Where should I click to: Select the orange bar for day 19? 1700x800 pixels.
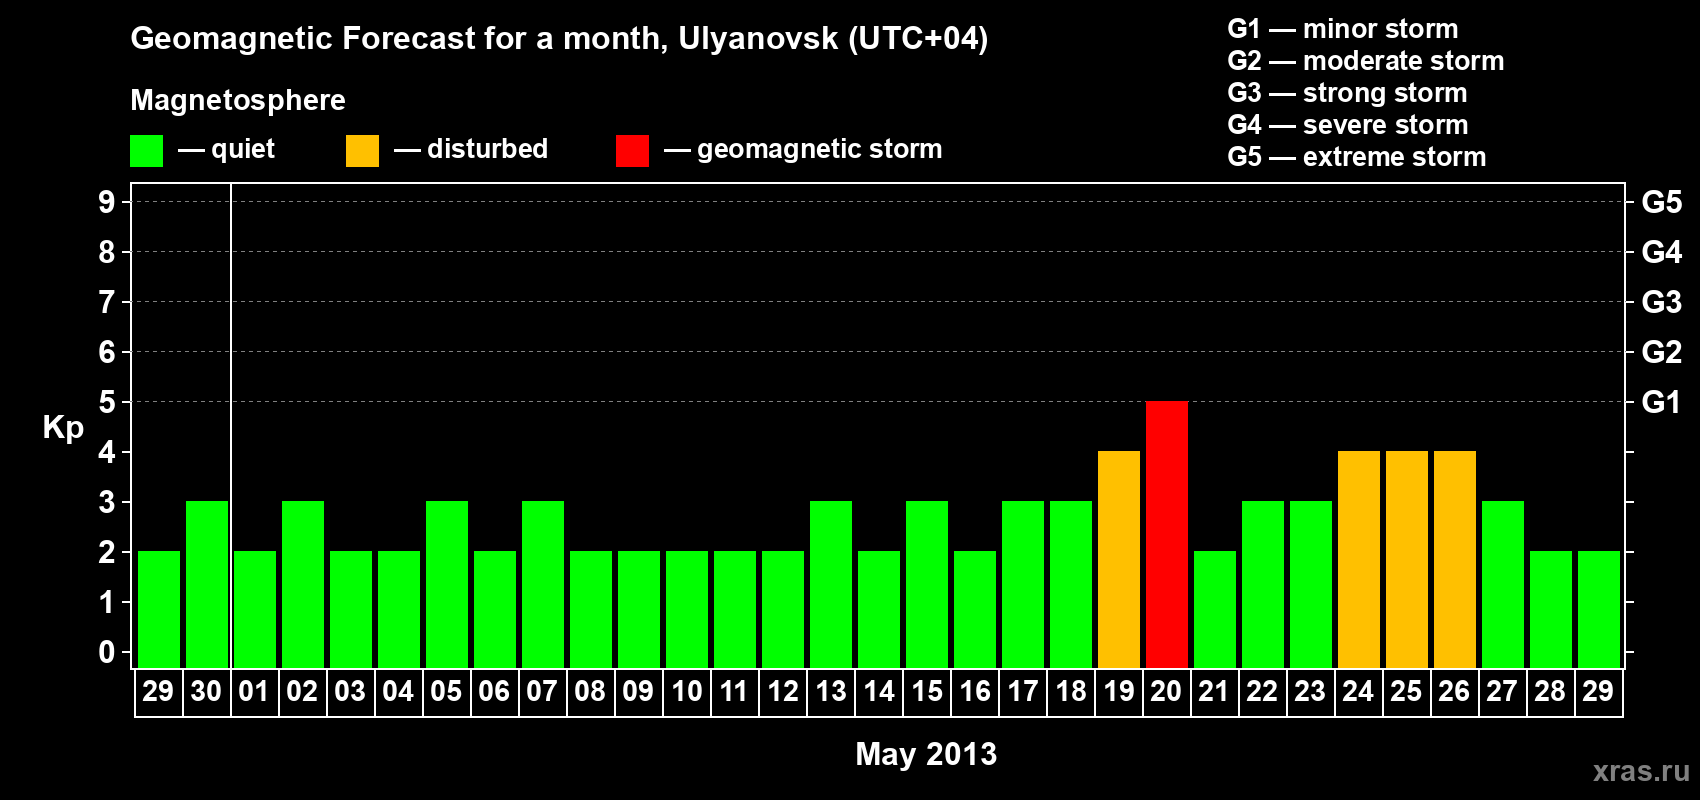click(1119, 559)
